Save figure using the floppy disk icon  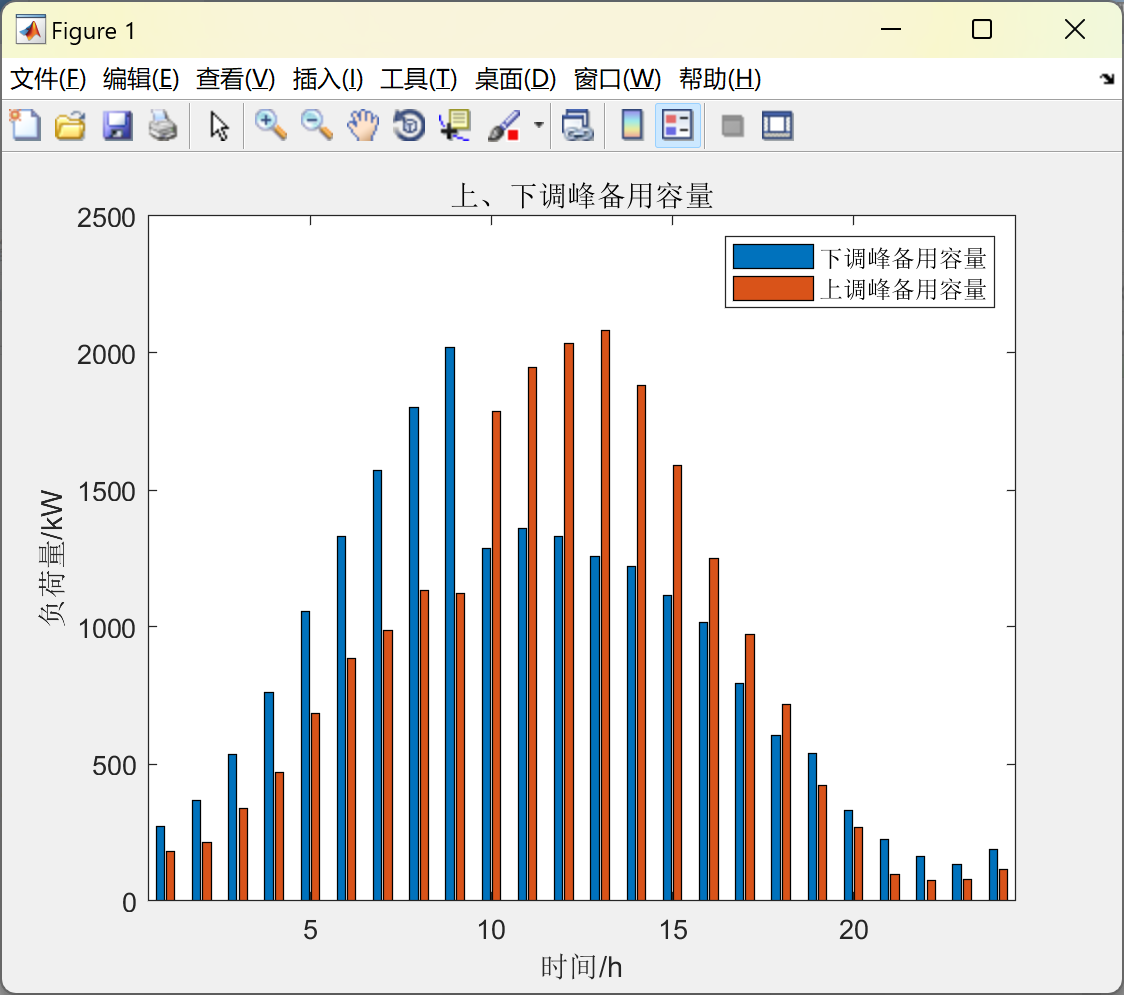pos(117,125)
